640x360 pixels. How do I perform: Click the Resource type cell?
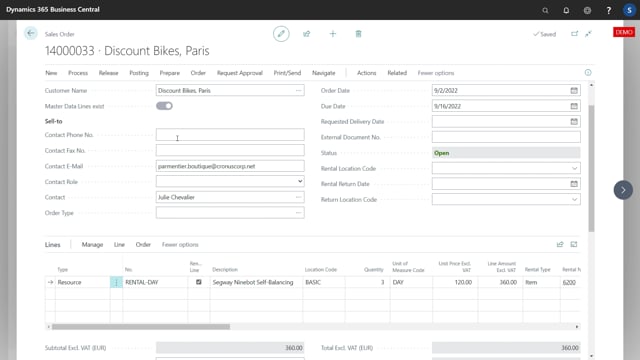point(83,282)
